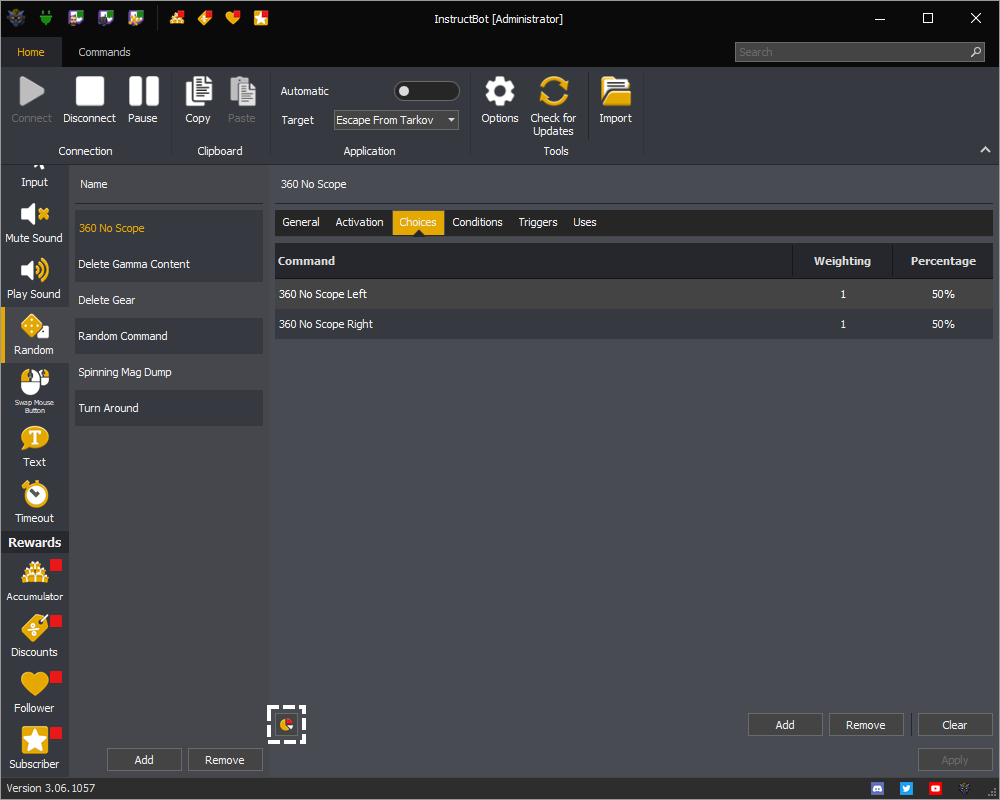Open the Conditions tab

478,222
